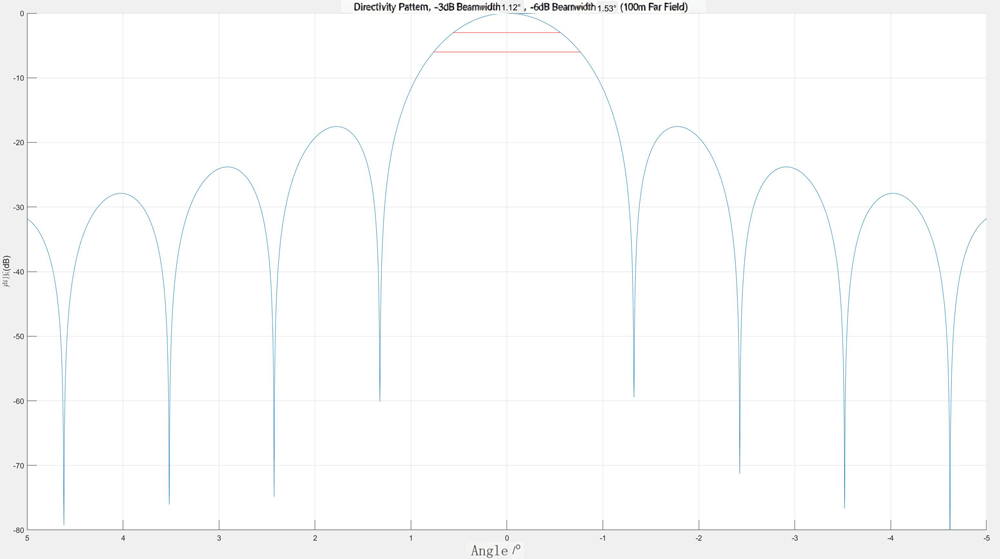Viewport: 1000px width, 559px height.
Task: Click the 1.53° beamwidth value in title
Action: point(607,8)
